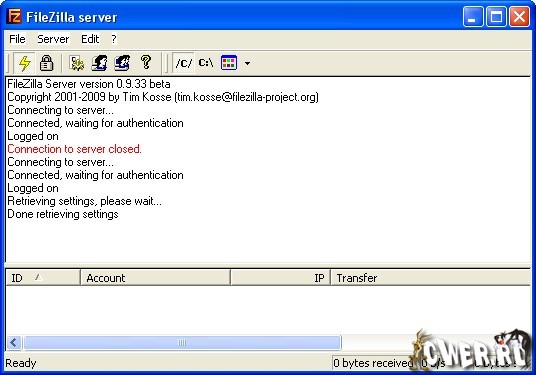
Task: Toggle the C:\ path display button
Action: (x=206, y=63)
